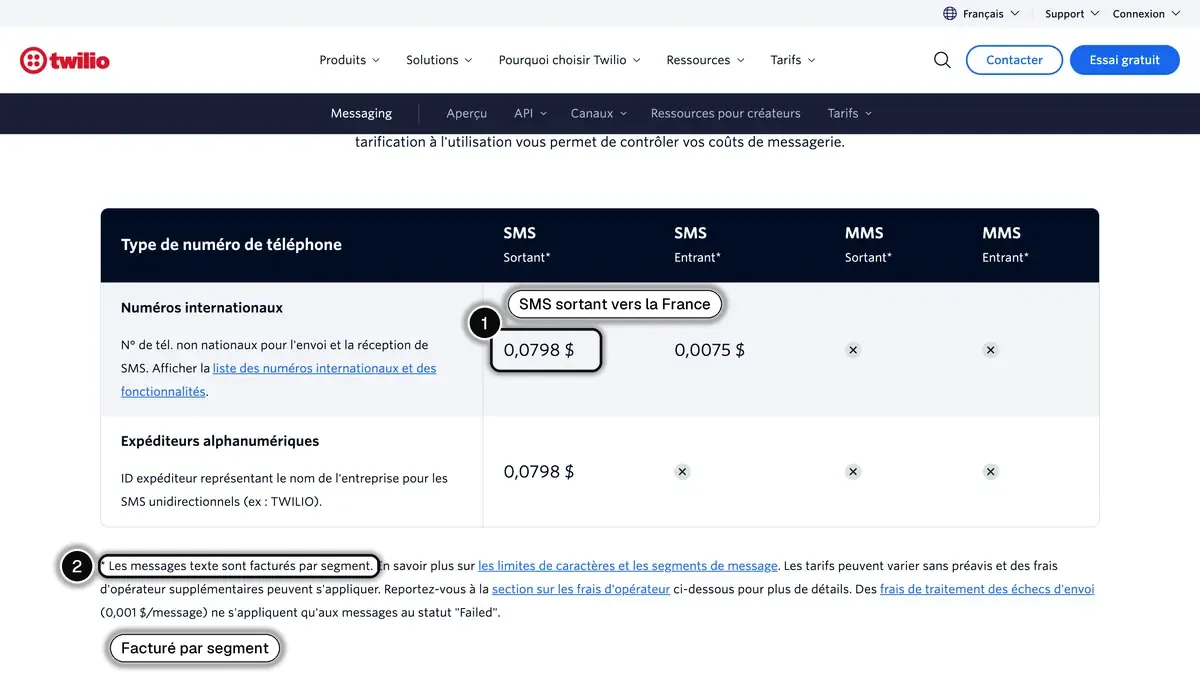Click 0,0798 $ in Expéditeurs alphanumériques row

[x=539, y=471]
